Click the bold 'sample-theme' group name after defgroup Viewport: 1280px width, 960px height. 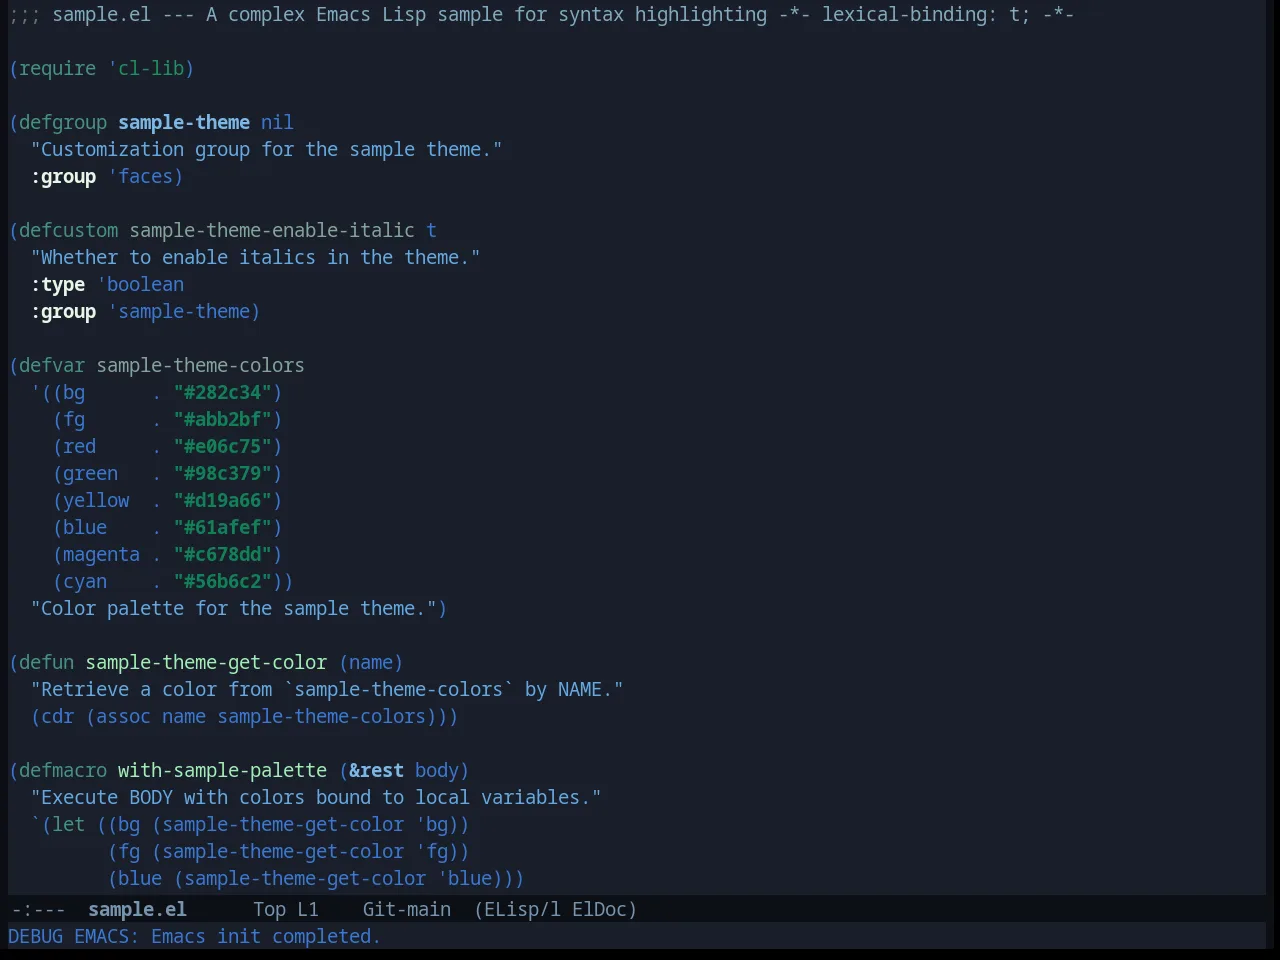point(184,122)
